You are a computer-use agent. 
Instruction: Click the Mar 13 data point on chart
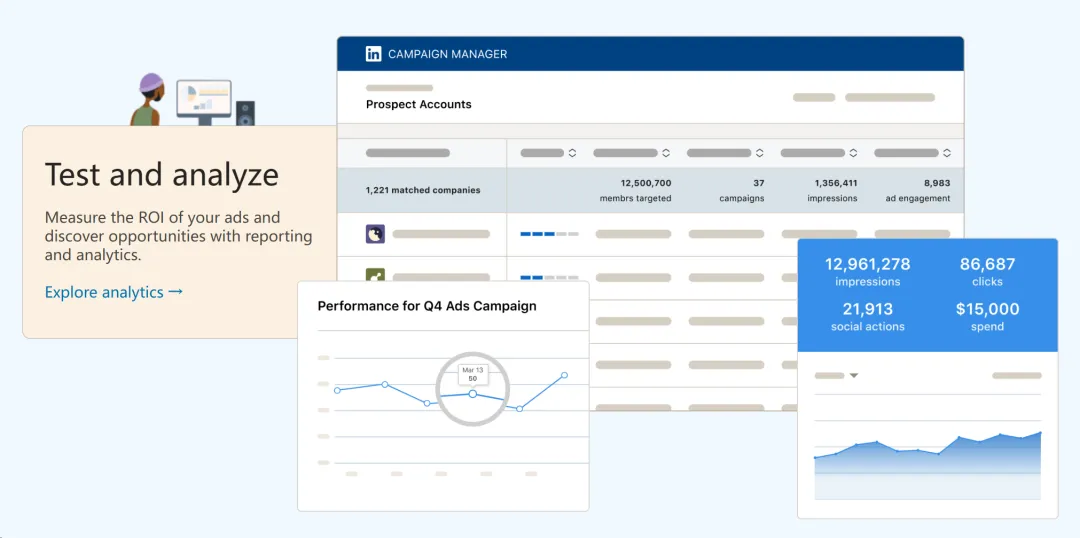click(x=473, y=394)
